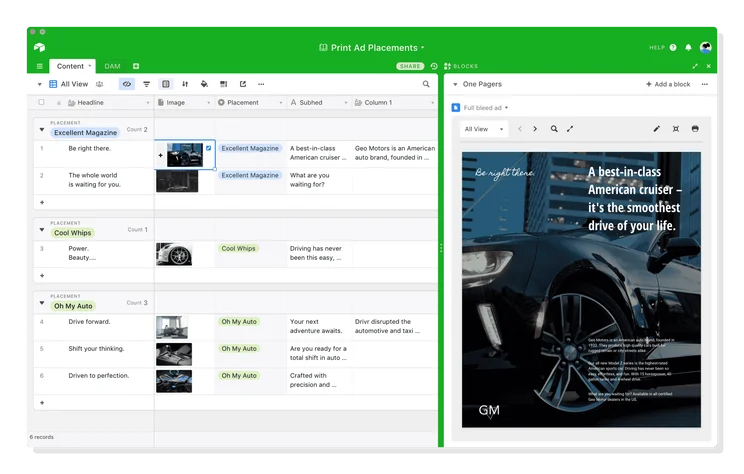Open the row color paint bucket icon
Viewport: 744px width, 474px height.
point(204,84)
